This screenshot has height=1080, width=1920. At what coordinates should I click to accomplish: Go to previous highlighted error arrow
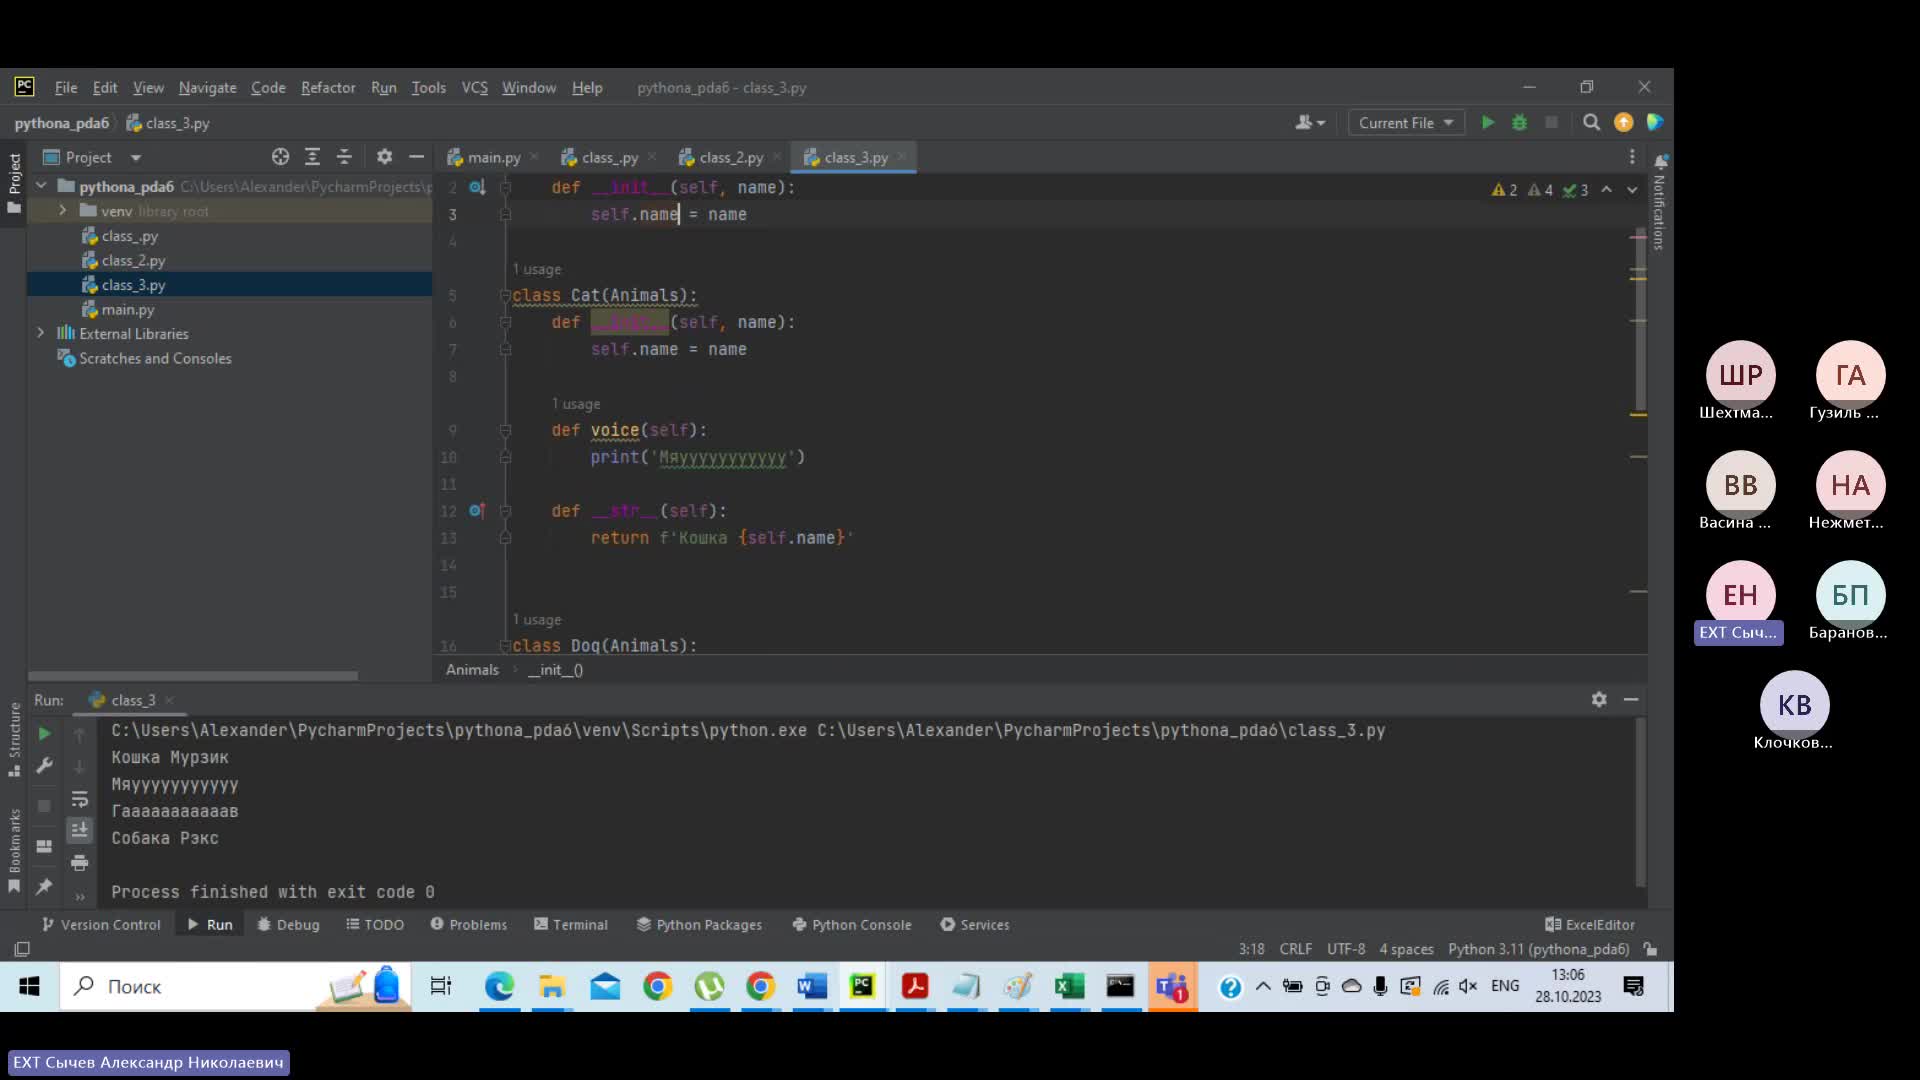(x=1606, y=189)
